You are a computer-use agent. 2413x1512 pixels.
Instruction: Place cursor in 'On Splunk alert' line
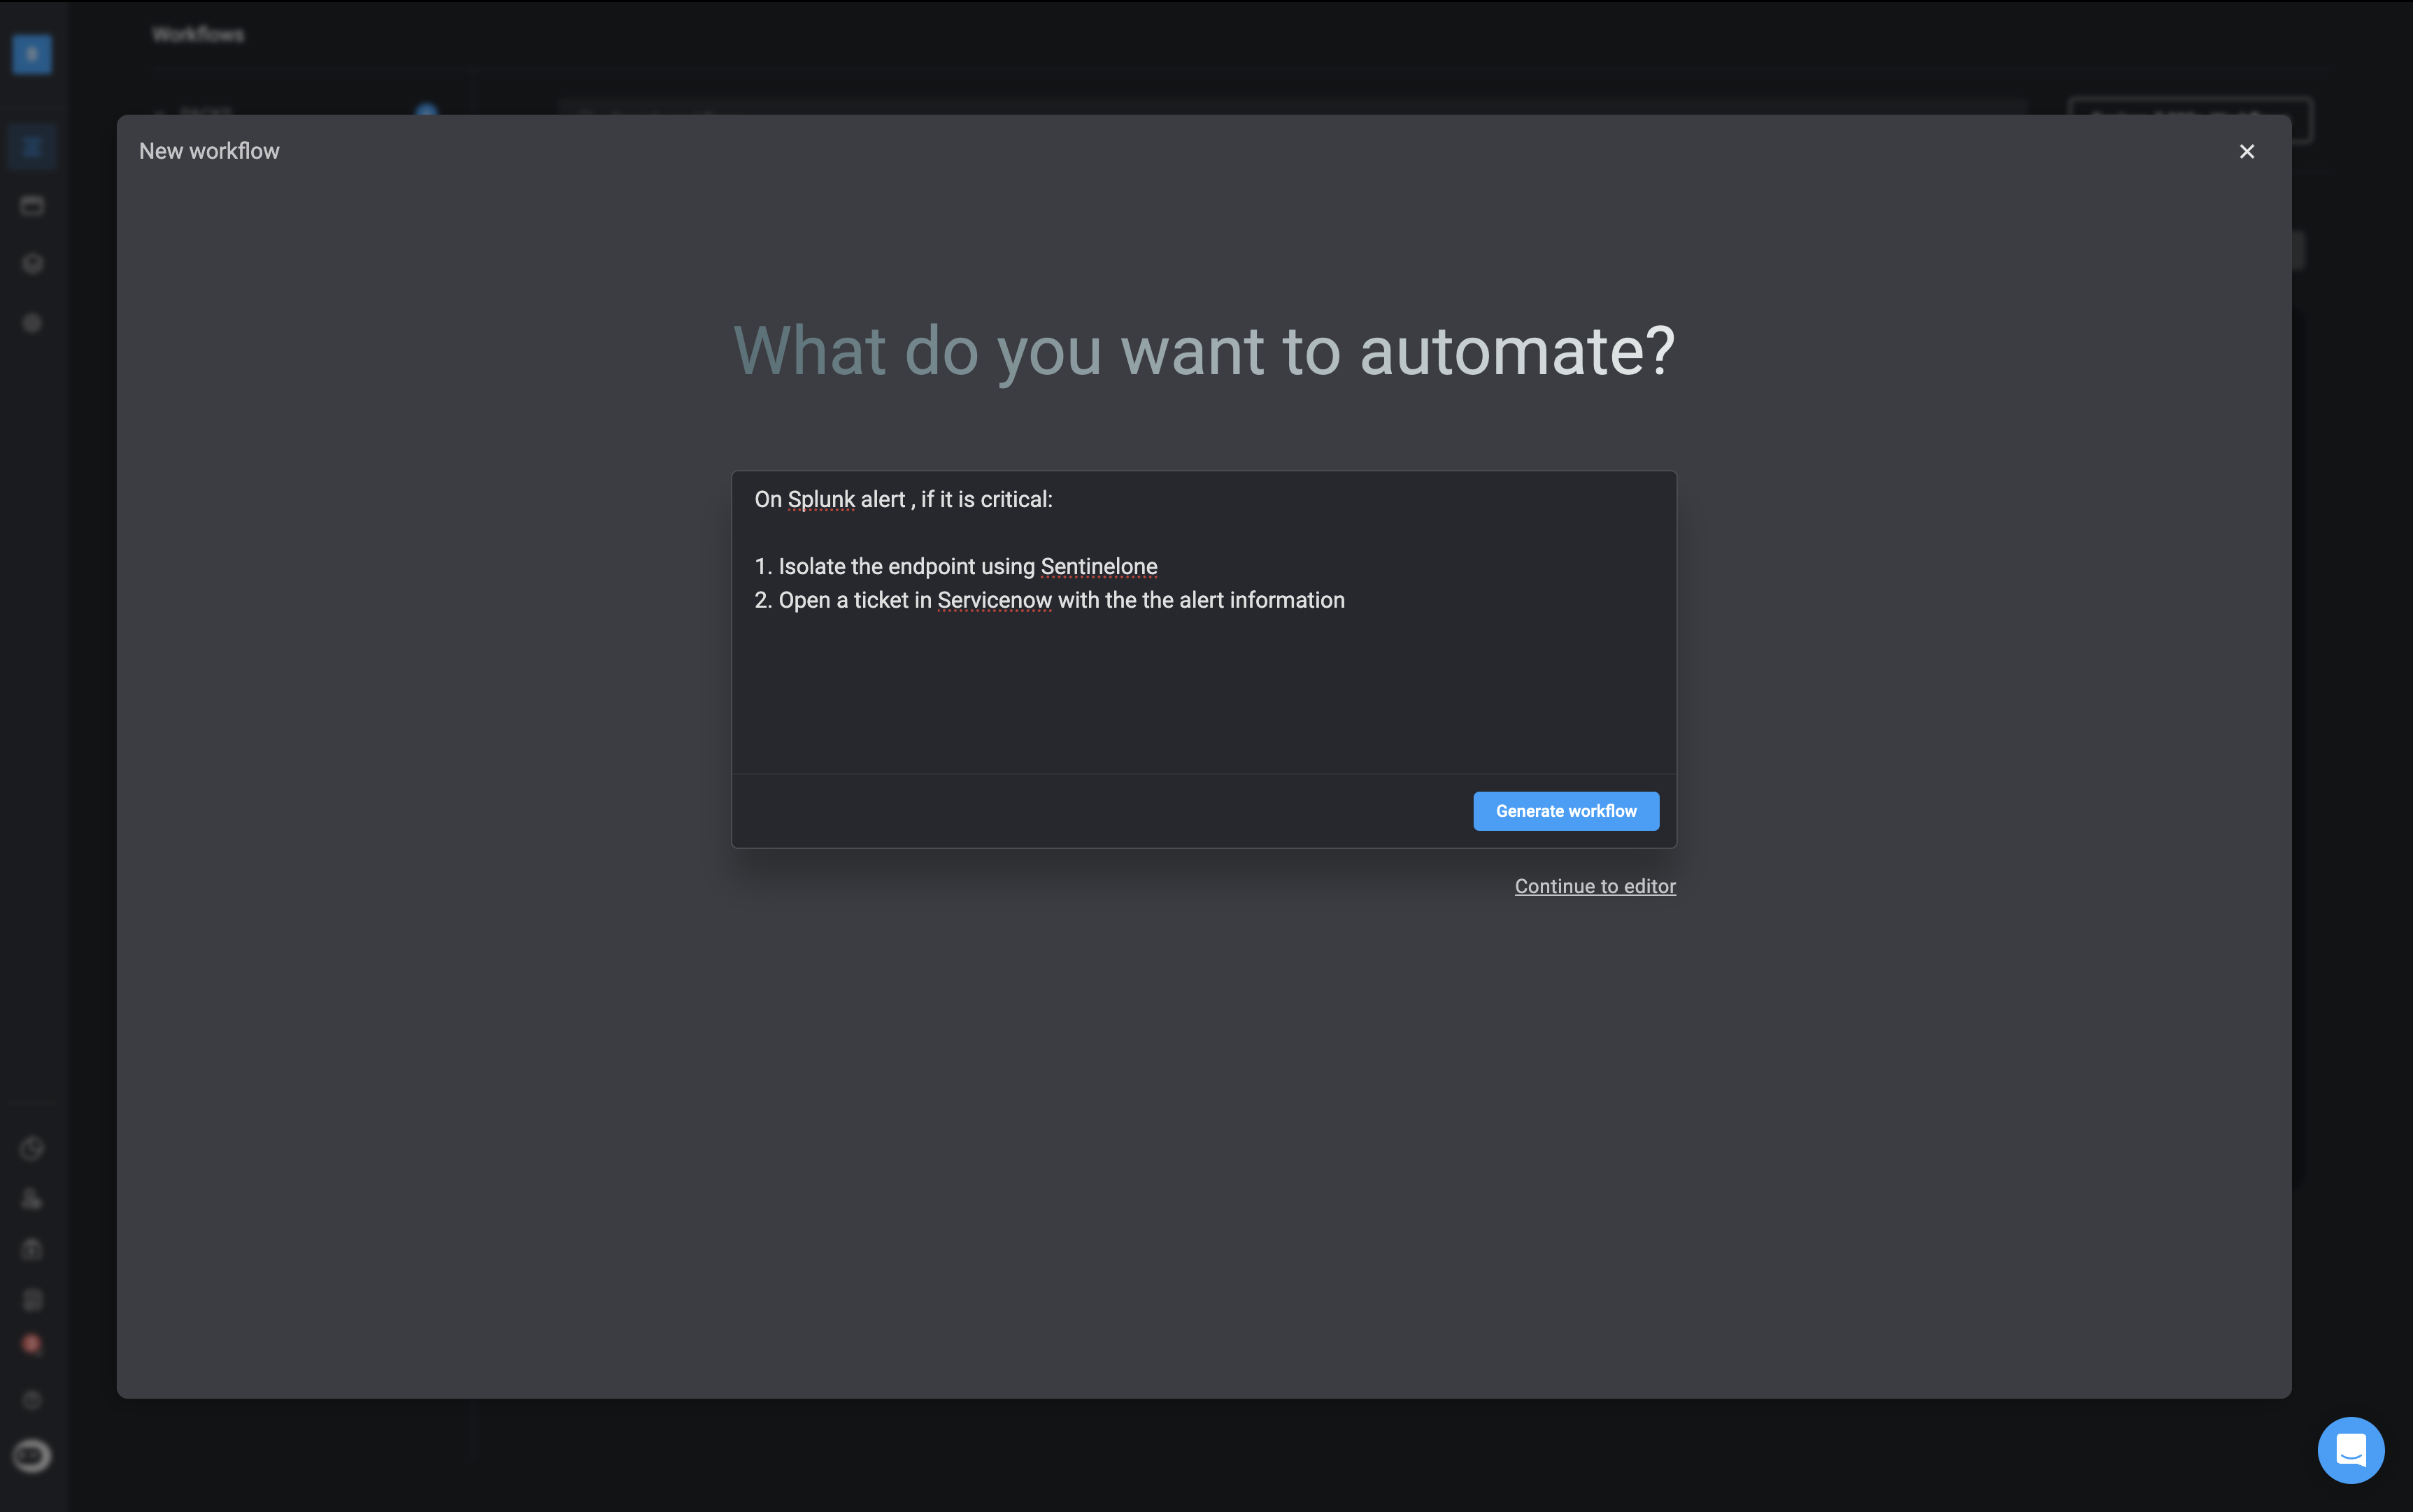[903, 500]
